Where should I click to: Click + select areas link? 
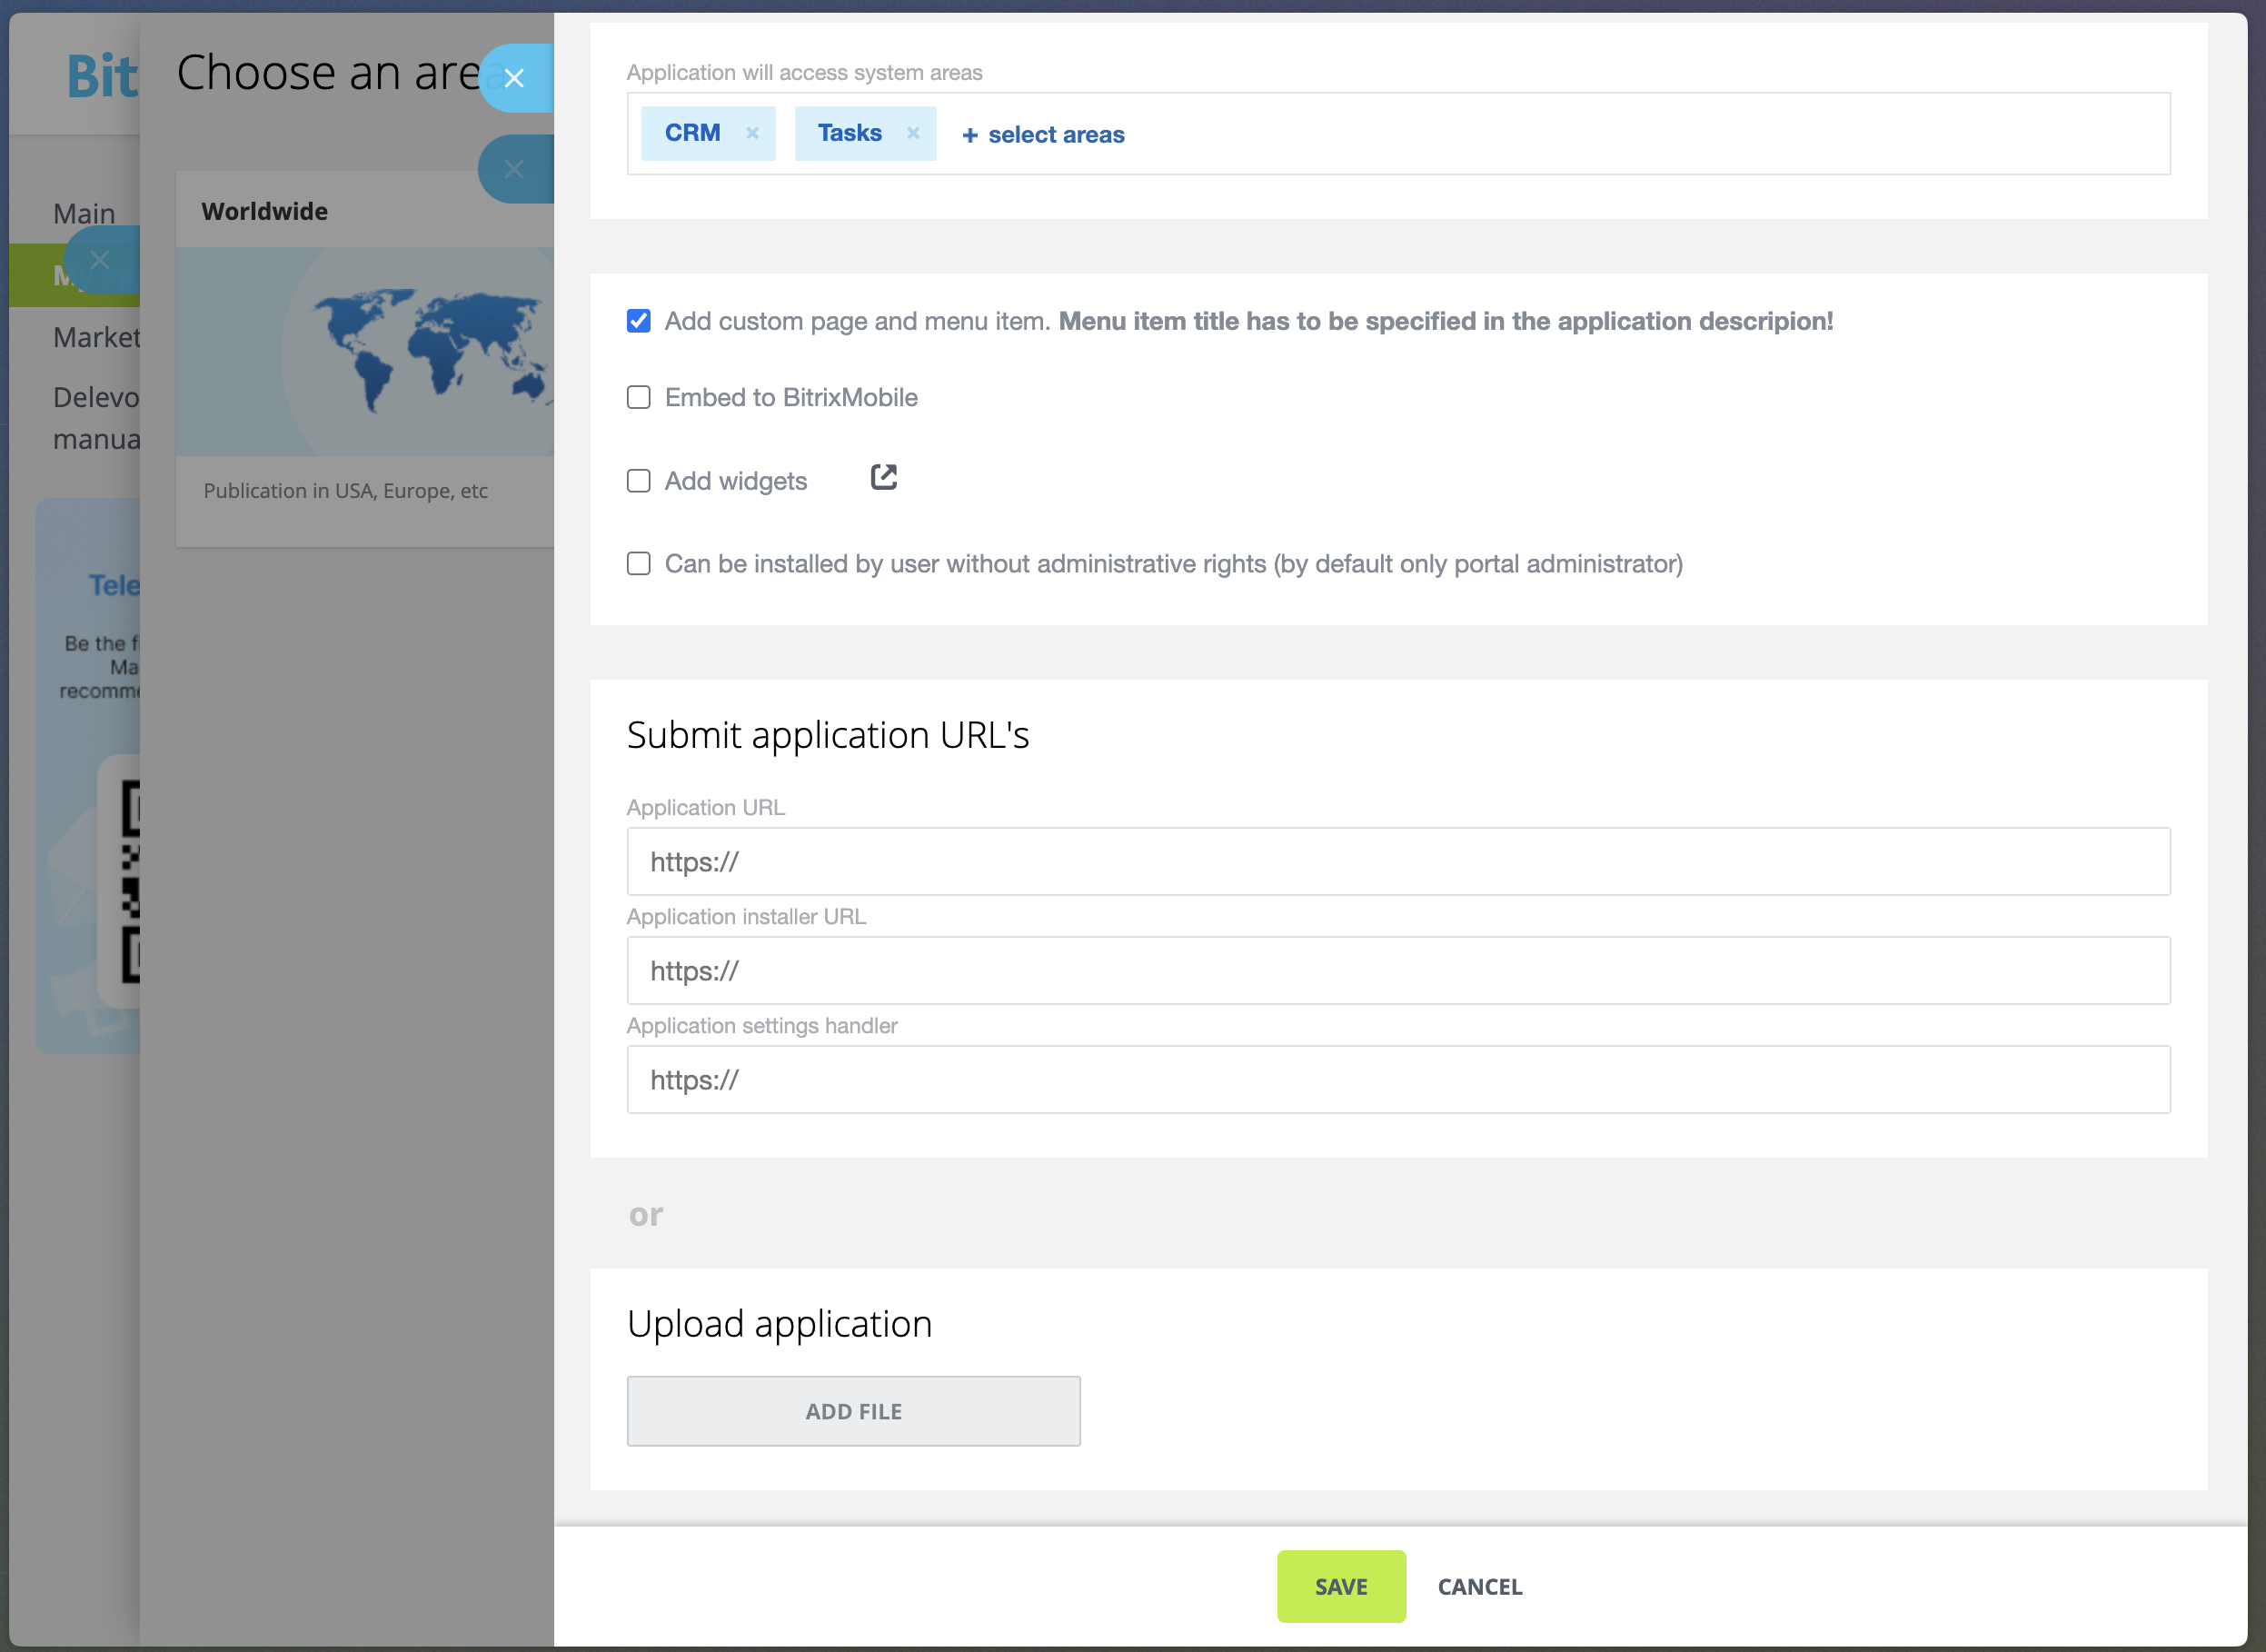(1043, 135)
